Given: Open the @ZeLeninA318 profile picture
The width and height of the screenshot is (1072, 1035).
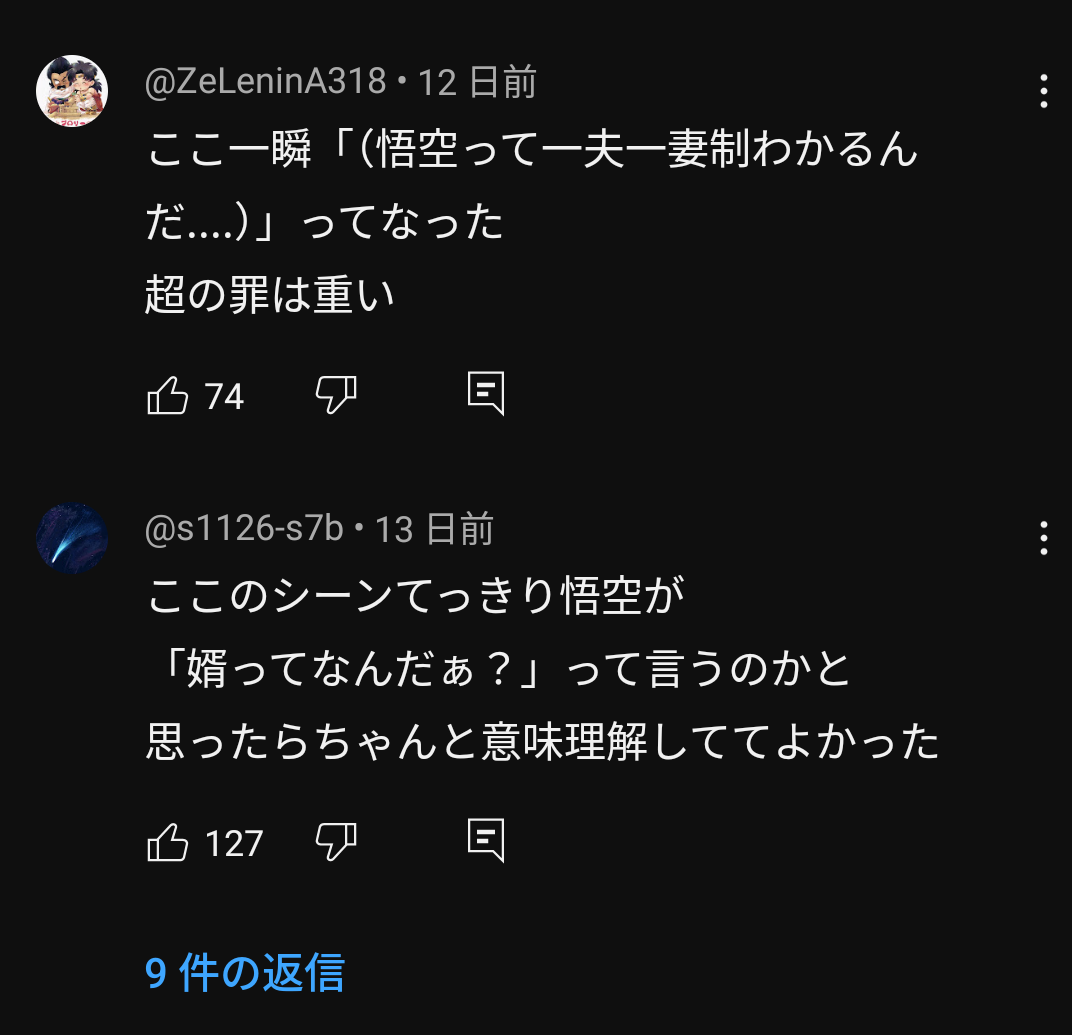Looking at the screenshot, I should 72,91.
